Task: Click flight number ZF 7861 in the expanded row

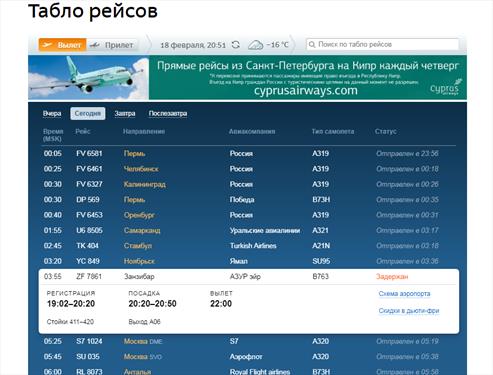Action: 89,276
